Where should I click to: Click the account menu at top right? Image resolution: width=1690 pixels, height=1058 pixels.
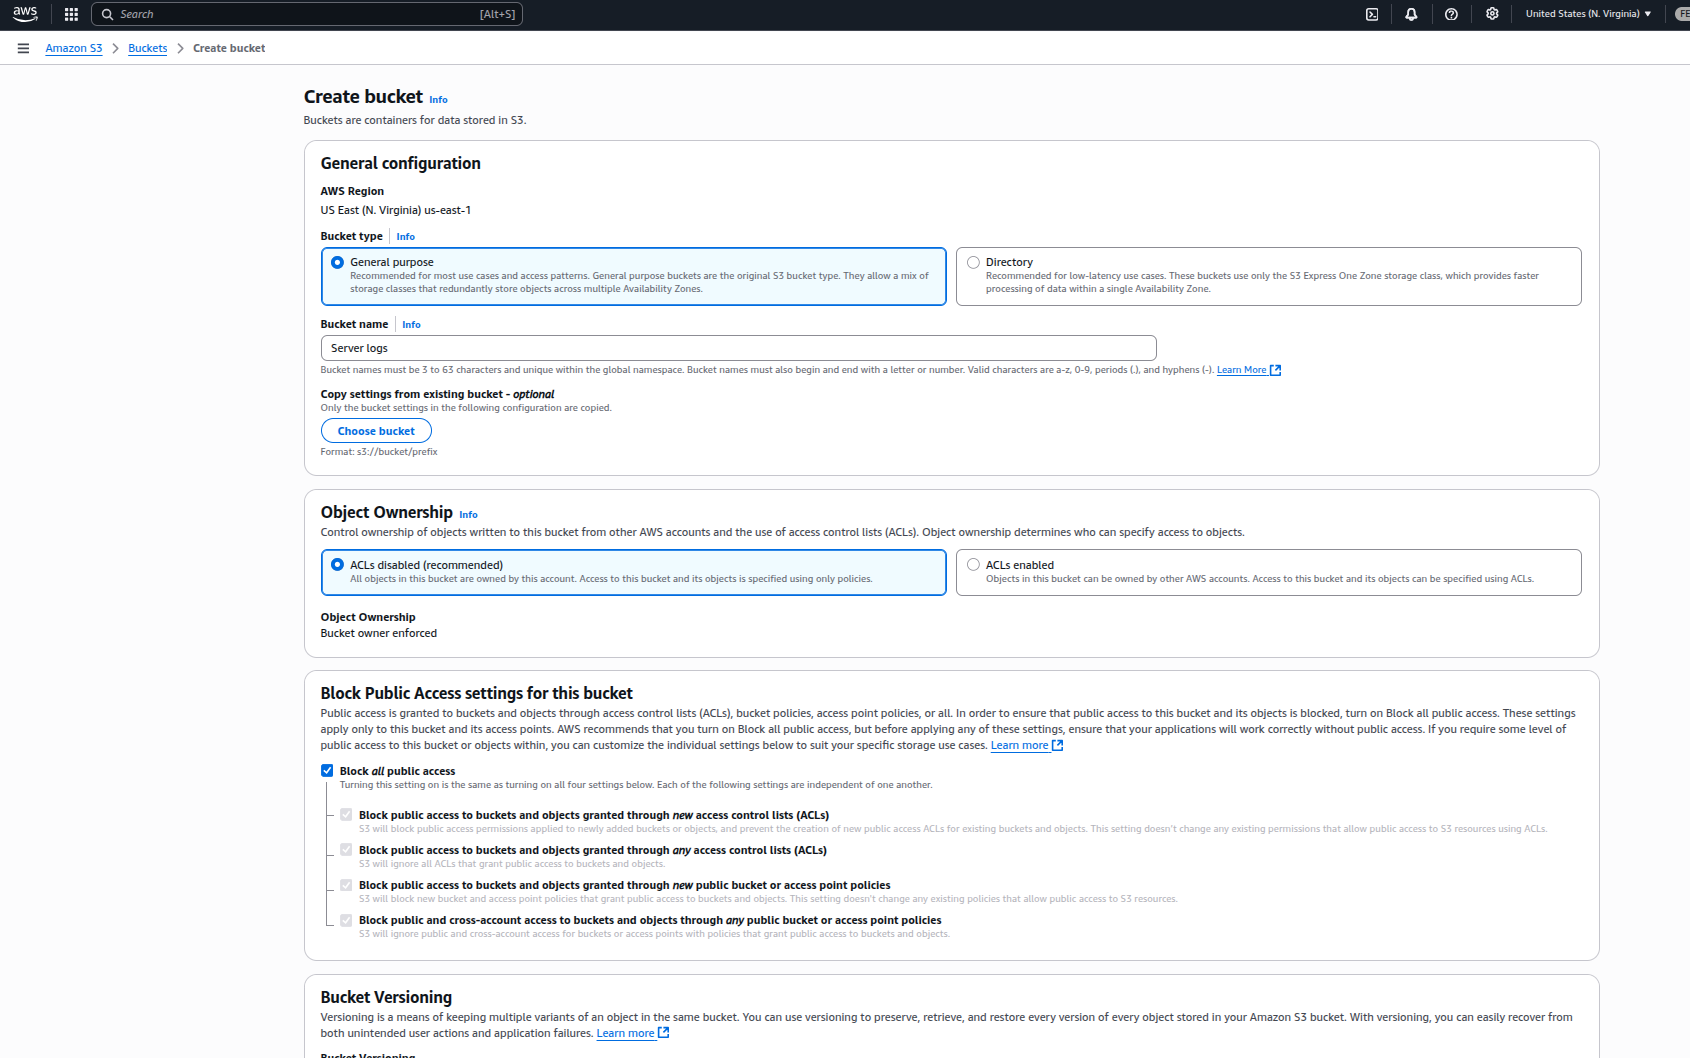[1682, 14]
